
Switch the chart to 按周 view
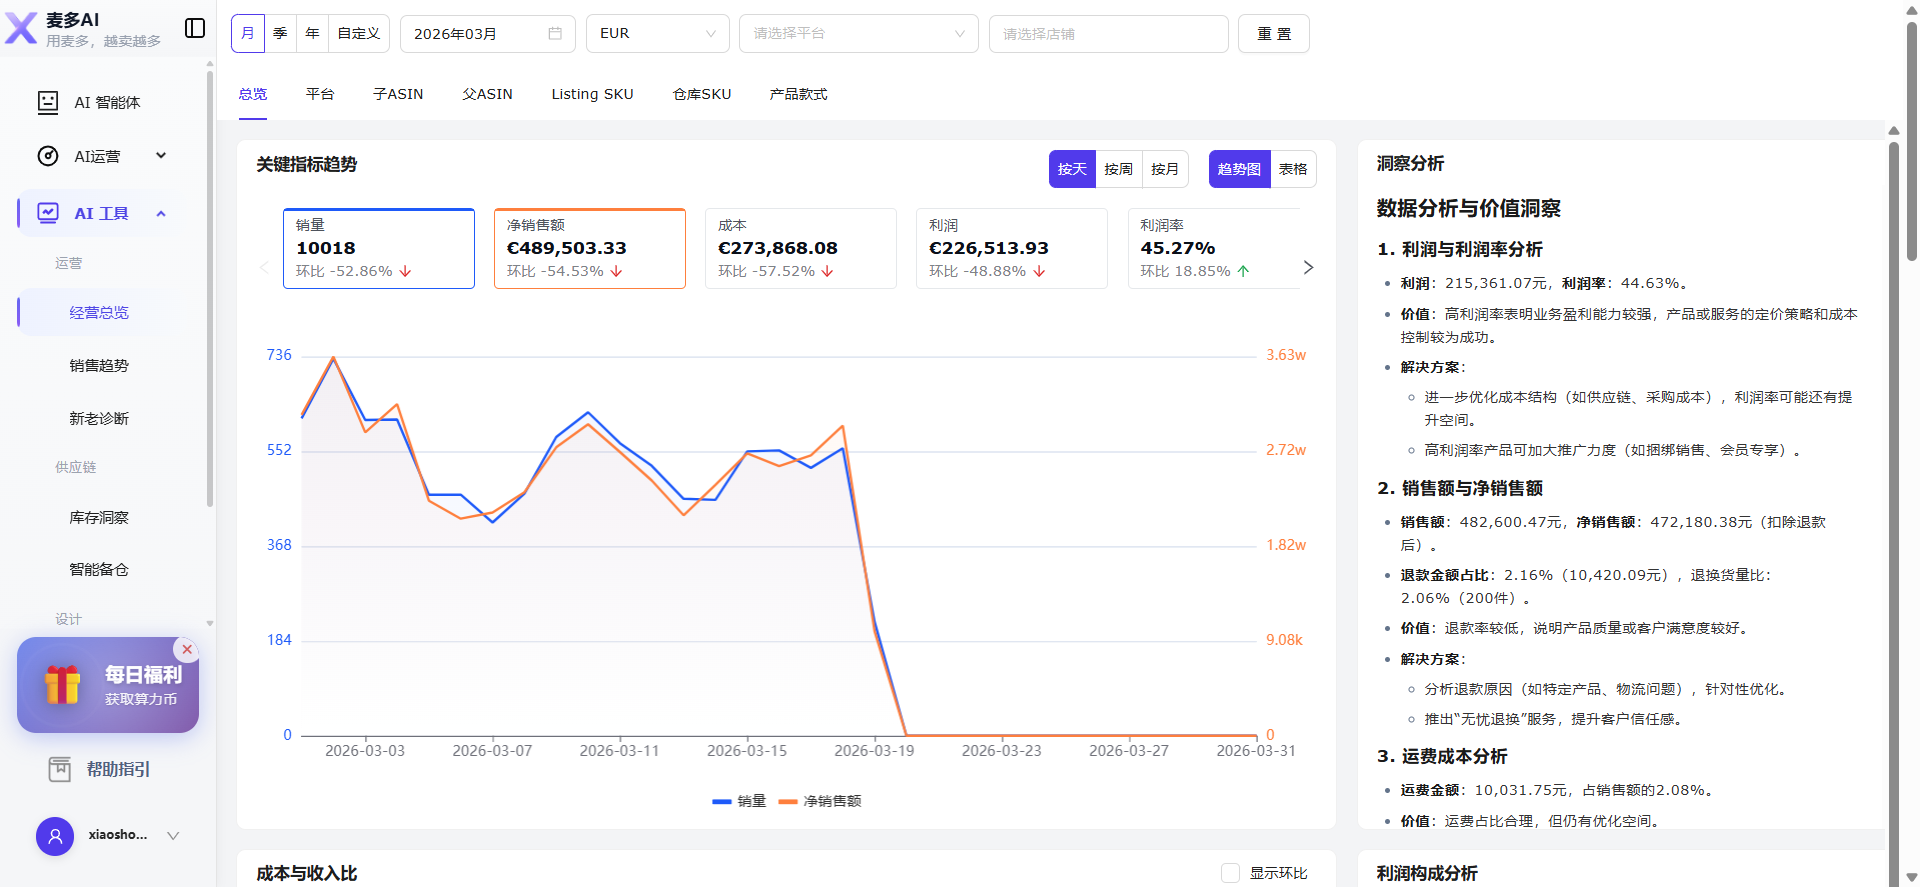pyautogui.click(x=1118, y=169)
